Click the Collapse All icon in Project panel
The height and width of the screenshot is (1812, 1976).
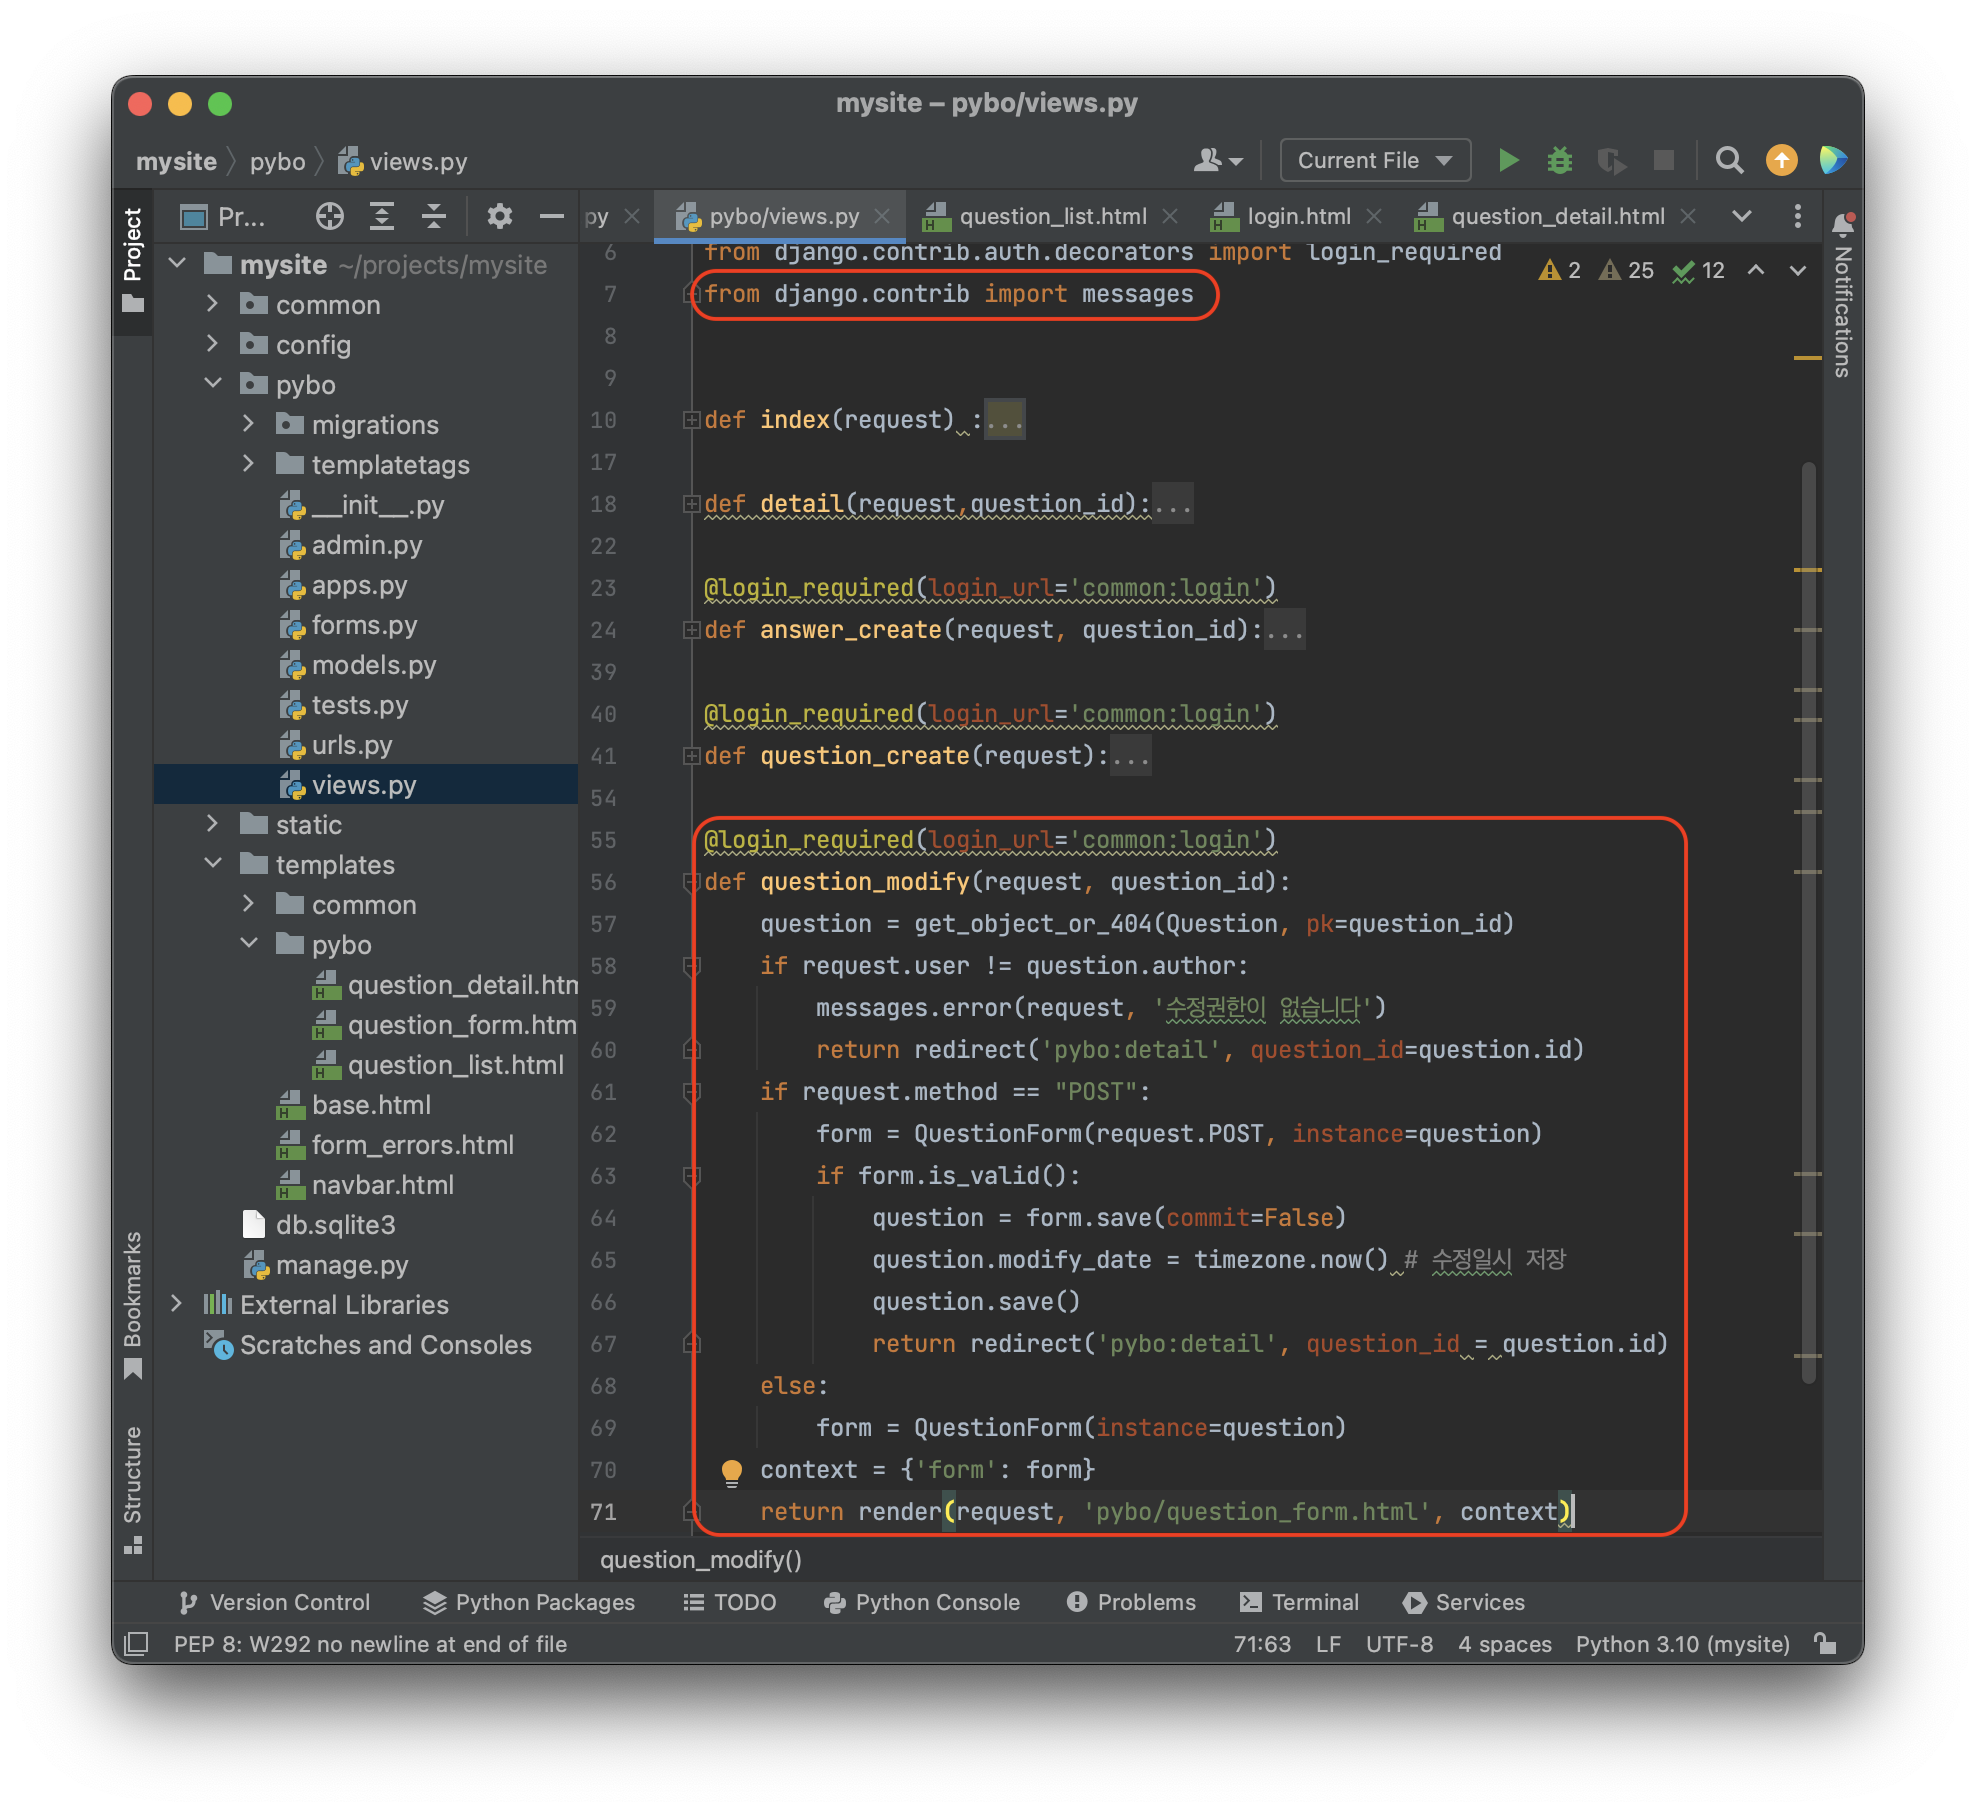tap(434, 216)
